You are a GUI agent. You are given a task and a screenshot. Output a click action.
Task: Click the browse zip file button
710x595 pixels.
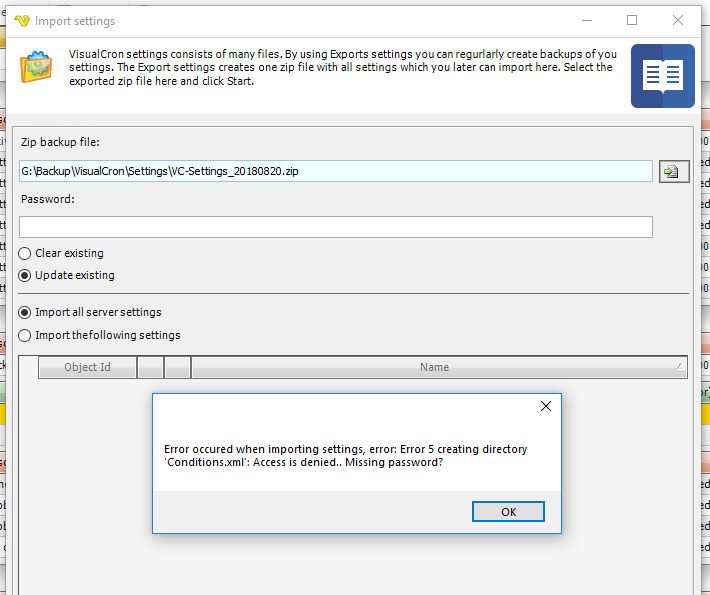[x=670, y=171]
